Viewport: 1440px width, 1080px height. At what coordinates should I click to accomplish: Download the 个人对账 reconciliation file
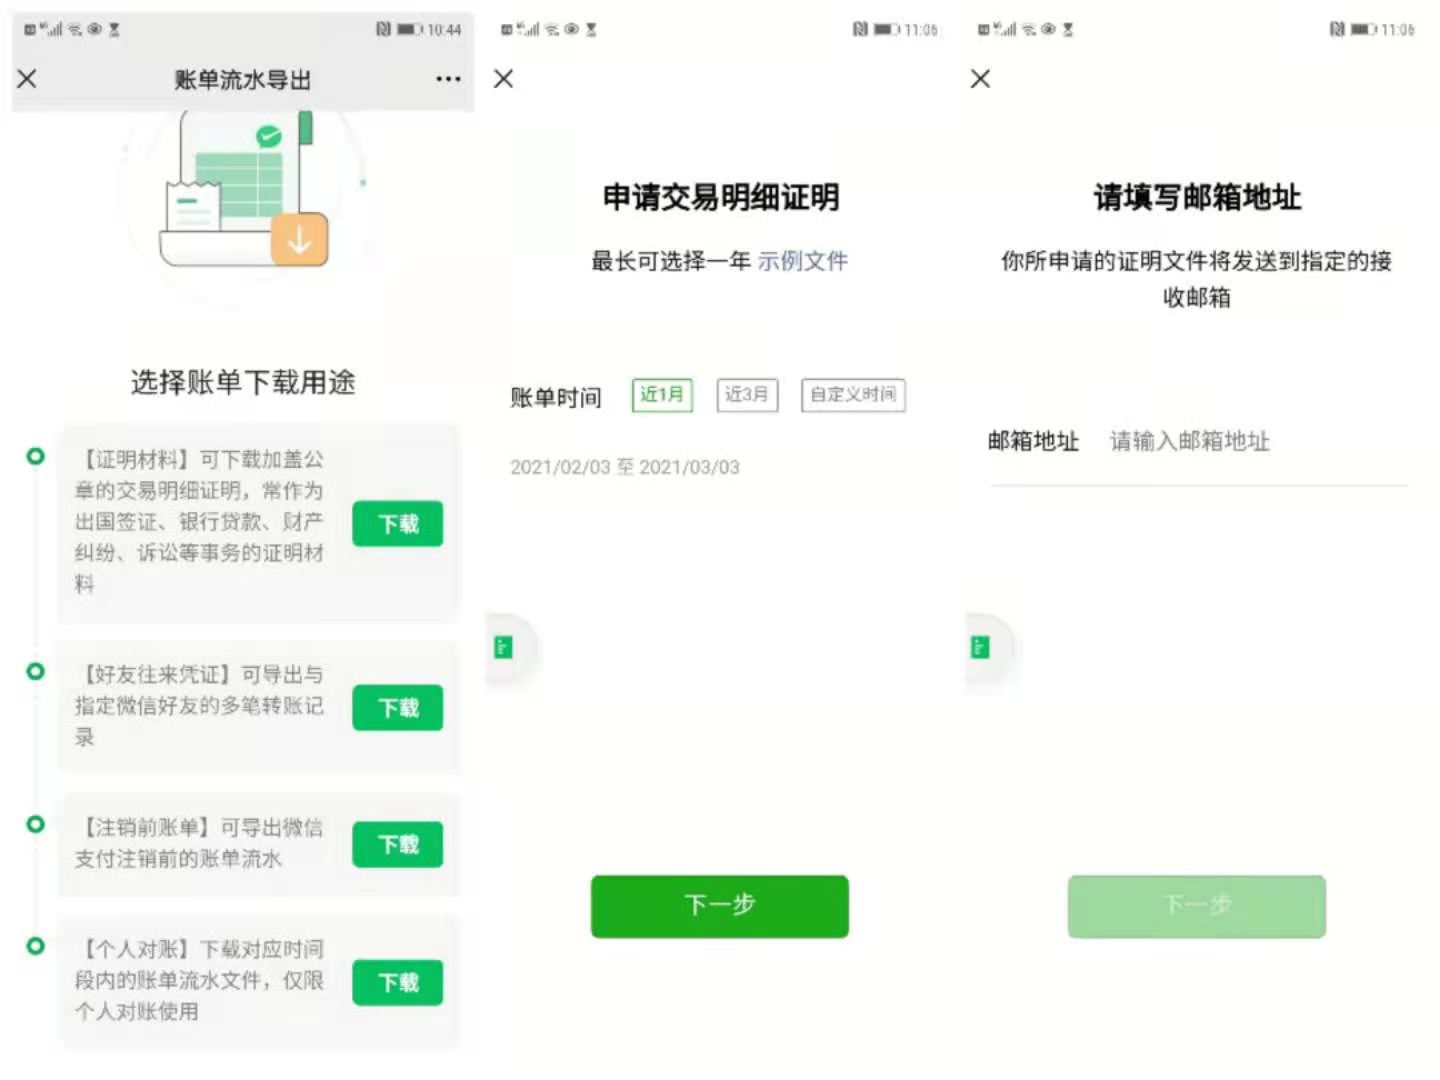click(x=397, y=983)
